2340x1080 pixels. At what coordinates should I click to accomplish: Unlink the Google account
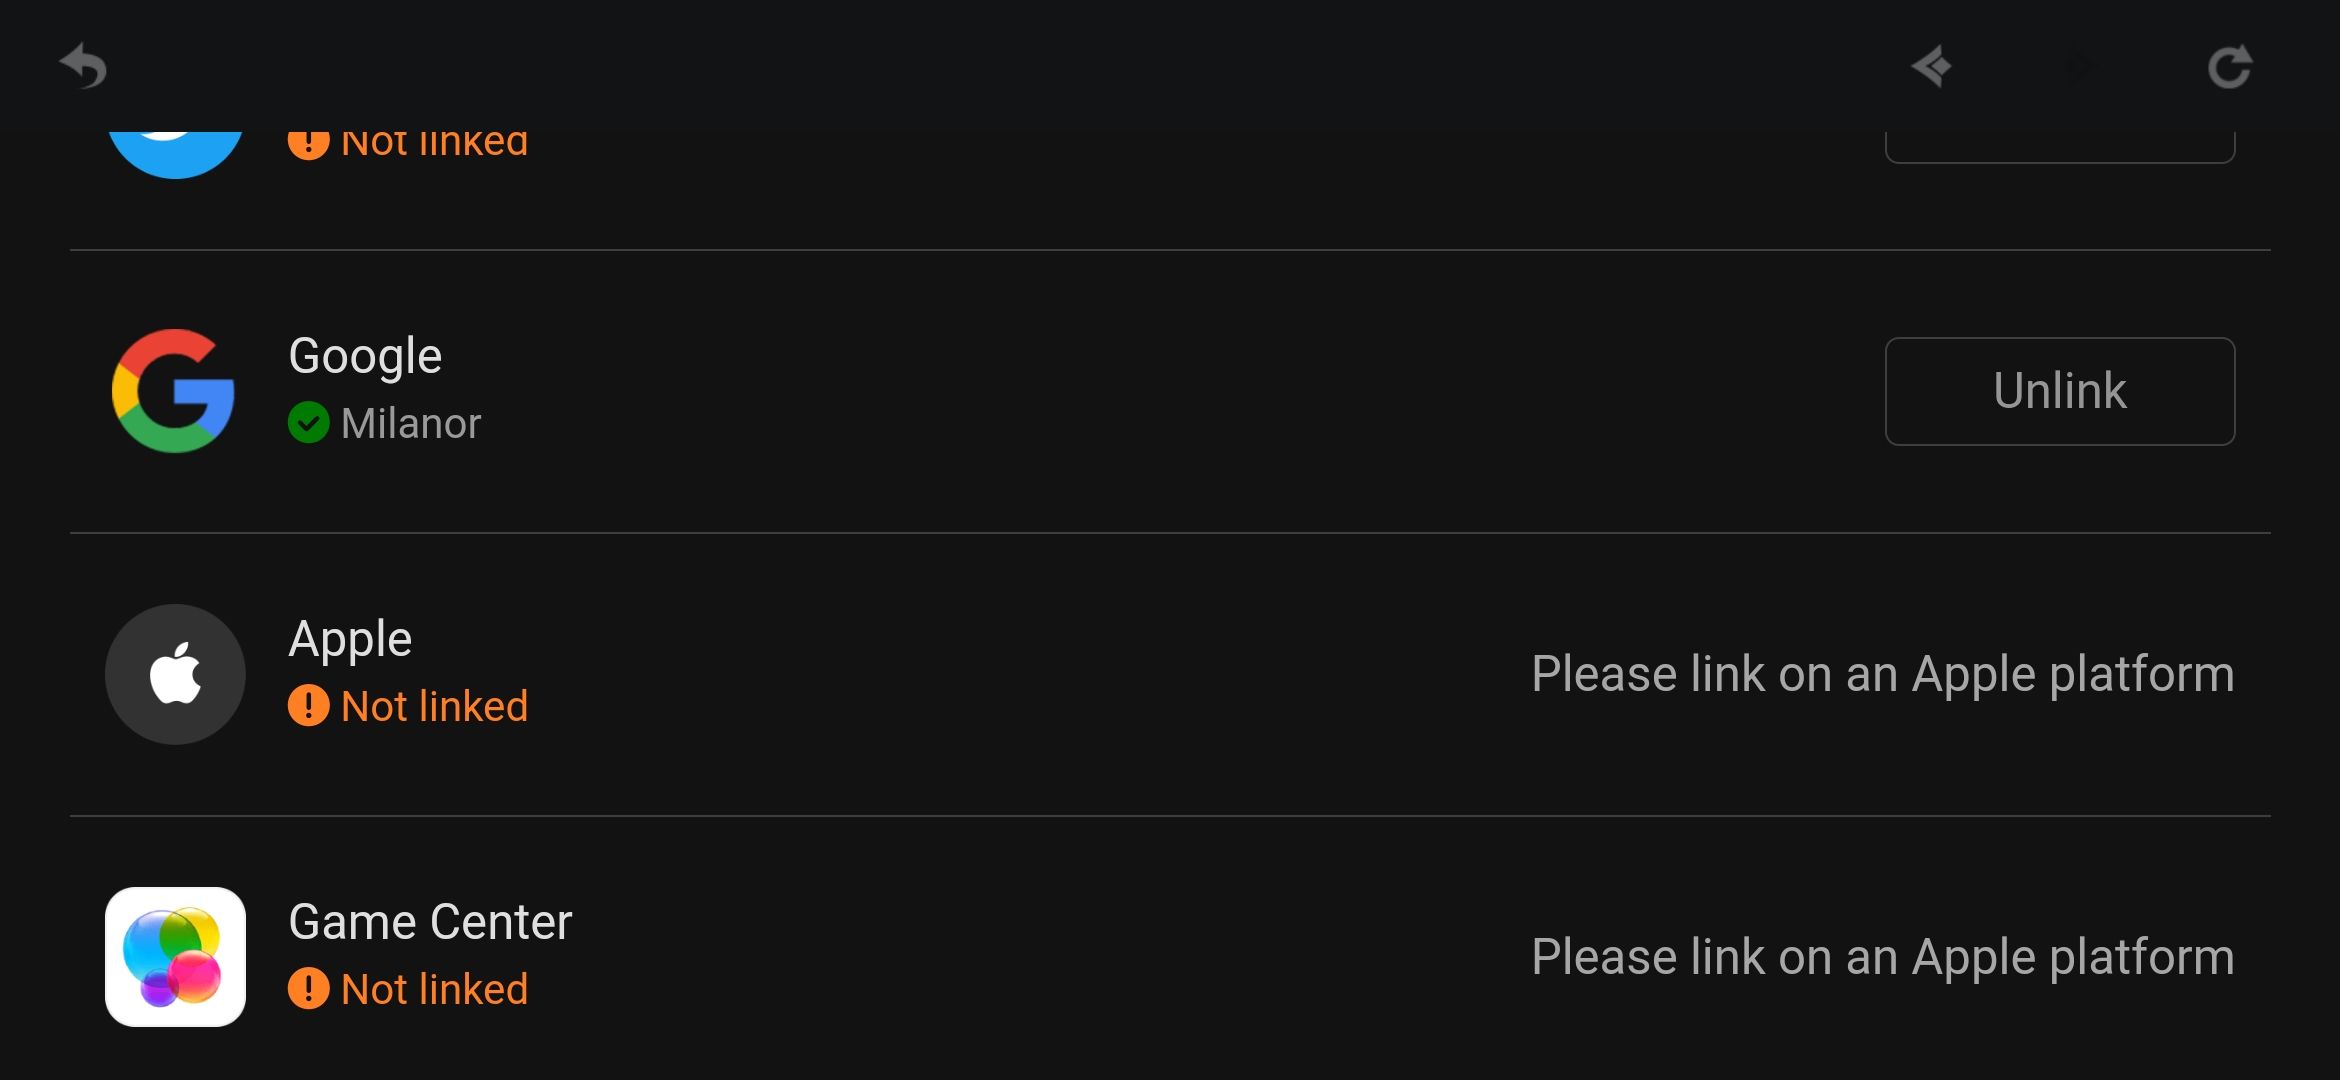[2059, 391]
